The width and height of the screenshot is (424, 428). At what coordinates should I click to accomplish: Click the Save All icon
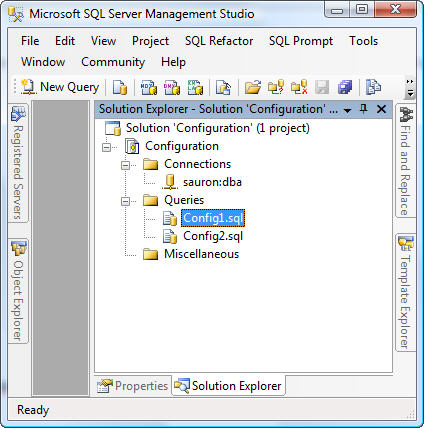tap(345, 87)
